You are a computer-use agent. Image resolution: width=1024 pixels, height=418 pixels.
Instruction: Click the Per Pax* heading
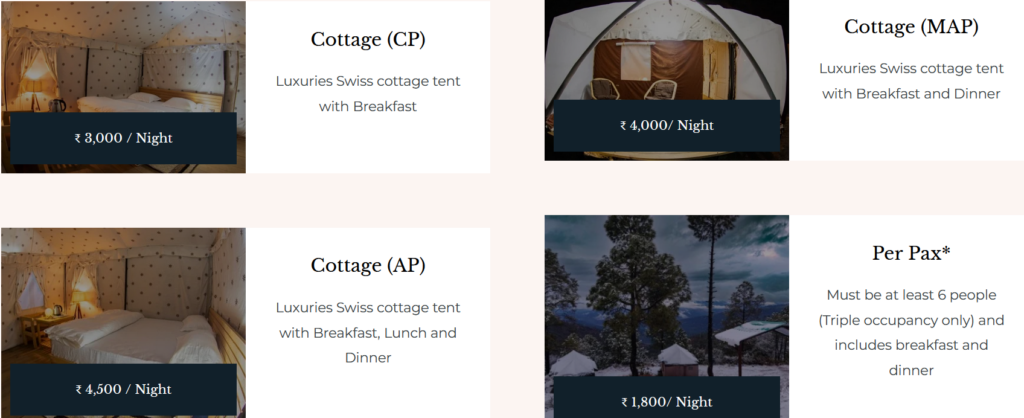[910, 253]
